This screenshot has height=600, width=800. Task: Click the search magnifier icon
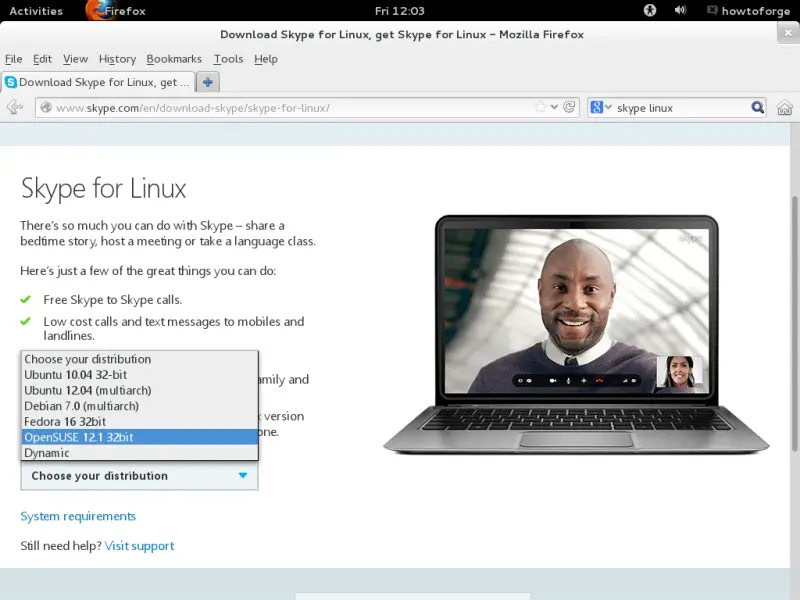pyautogui.click(x=758, y=107)
